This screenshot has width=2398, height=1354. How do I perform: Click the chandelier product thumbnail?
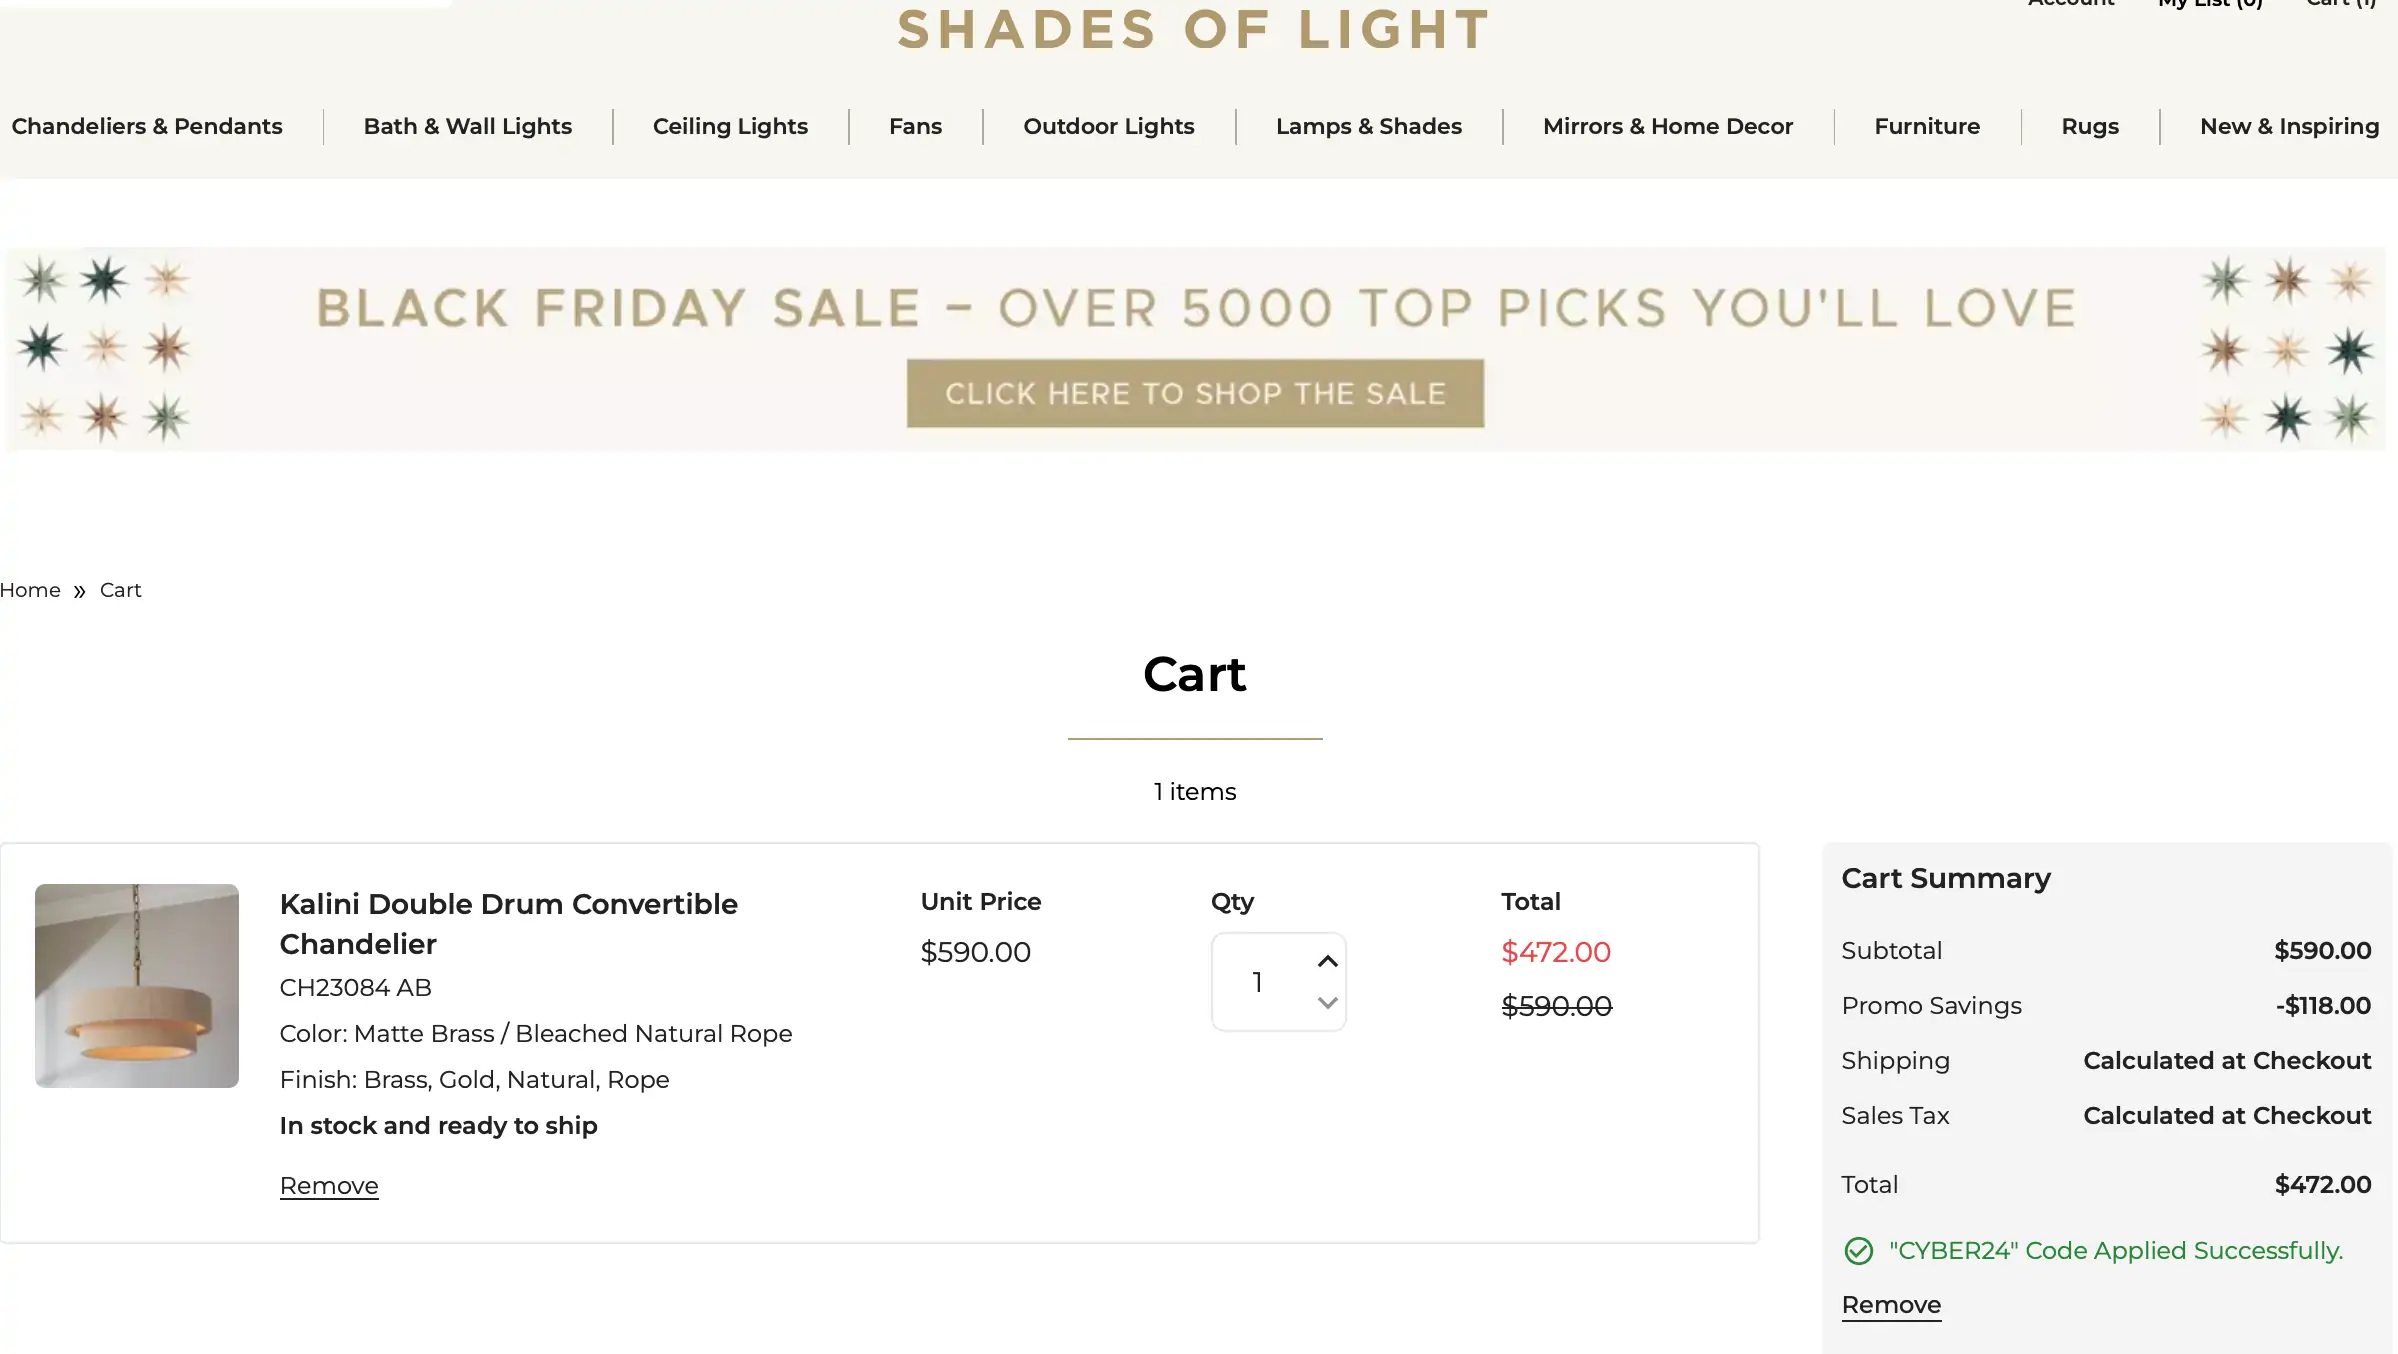coord(136,984)
